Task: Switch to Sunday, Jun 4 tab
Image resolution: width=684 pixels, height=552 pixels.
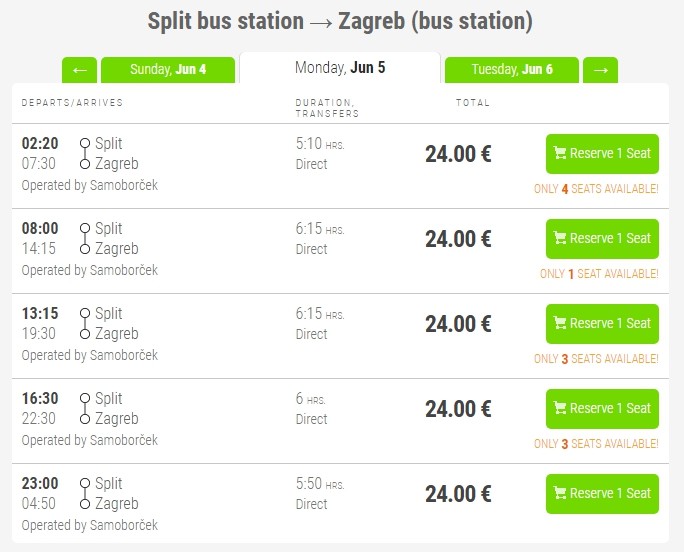Action: [x=167, y=70]
